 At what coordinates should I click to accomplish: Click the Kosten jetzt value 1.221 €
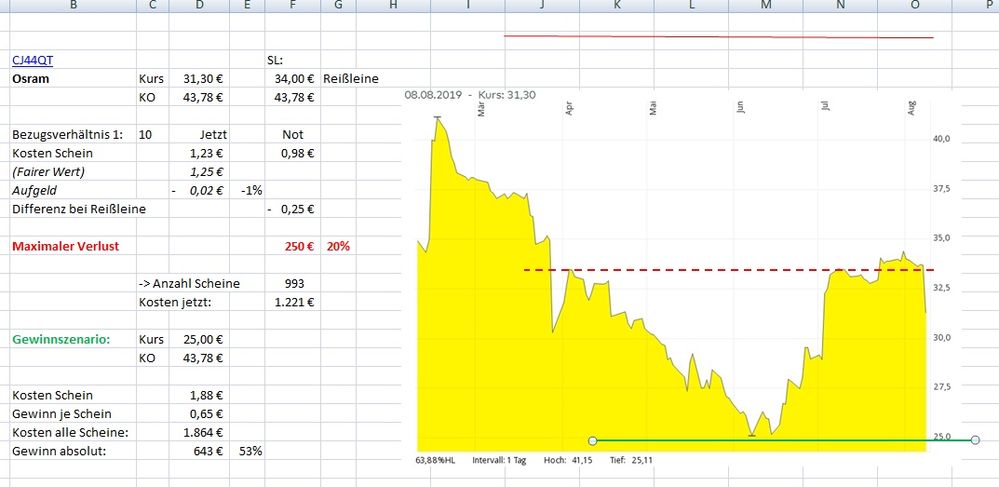292,302
